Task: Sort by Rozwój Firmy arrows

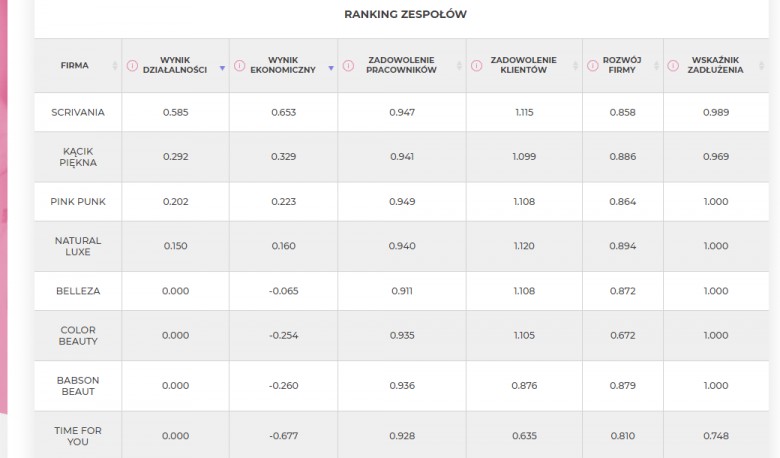Action: 656,66
